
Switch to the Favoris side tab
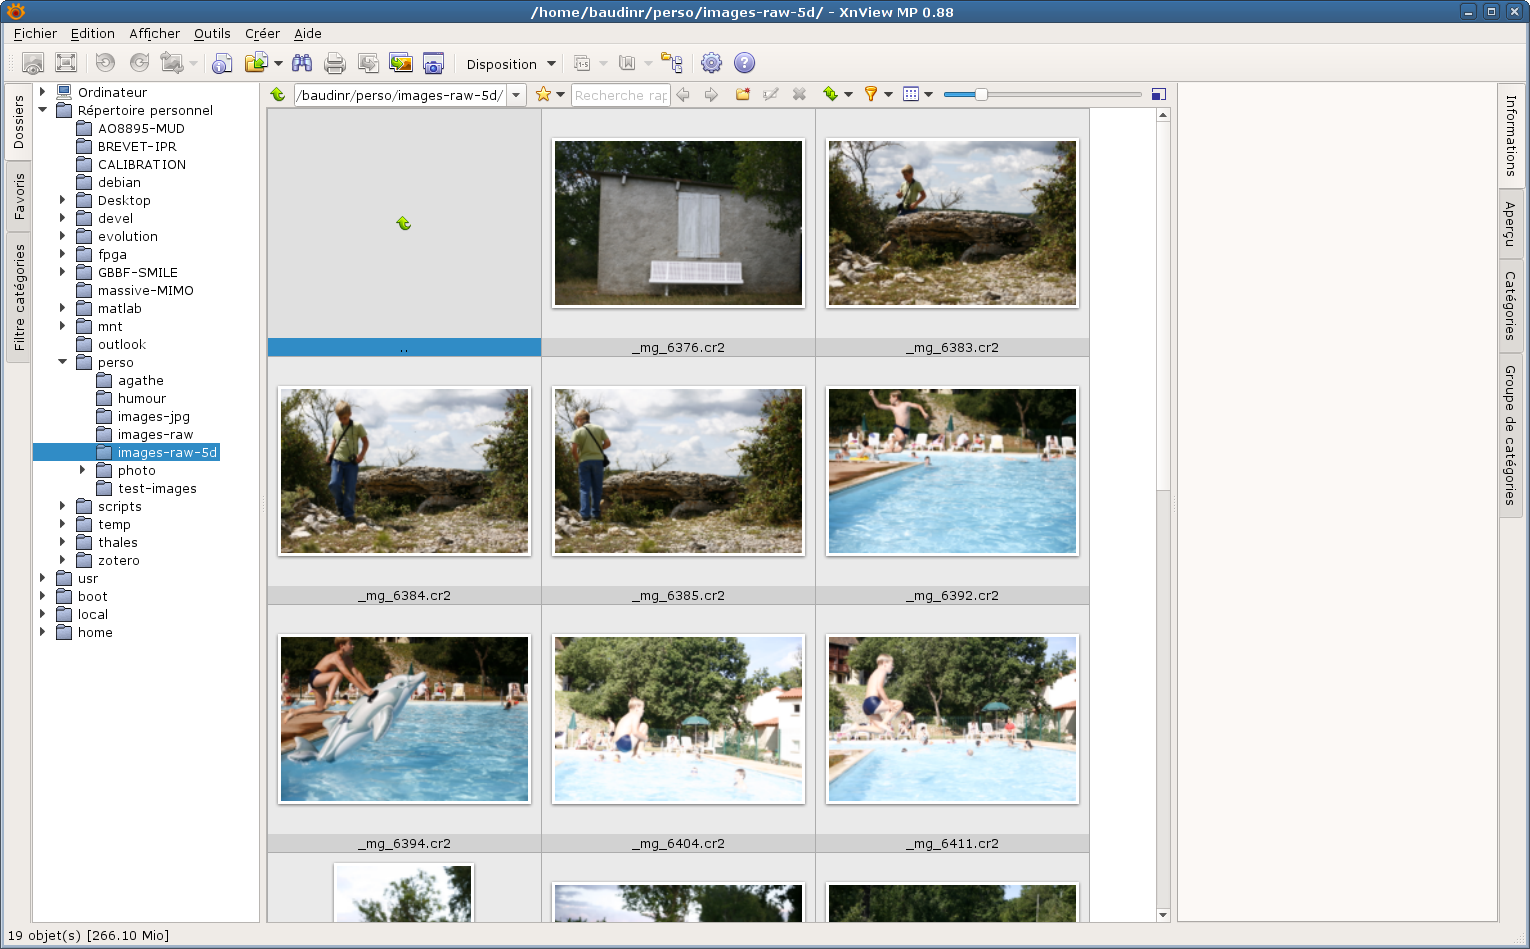pyautogui.click(x=19, y=196)
